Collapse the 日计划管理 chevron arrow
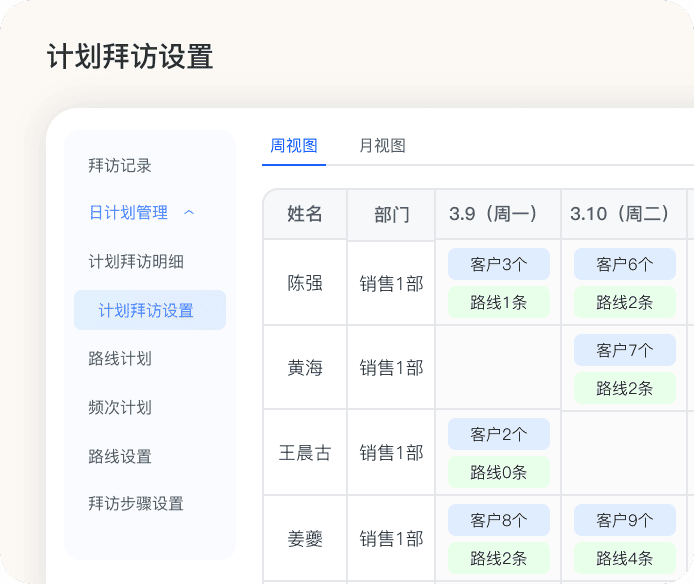Image resolution: width=694 pixels, height=584 pixels. [189, 213]
